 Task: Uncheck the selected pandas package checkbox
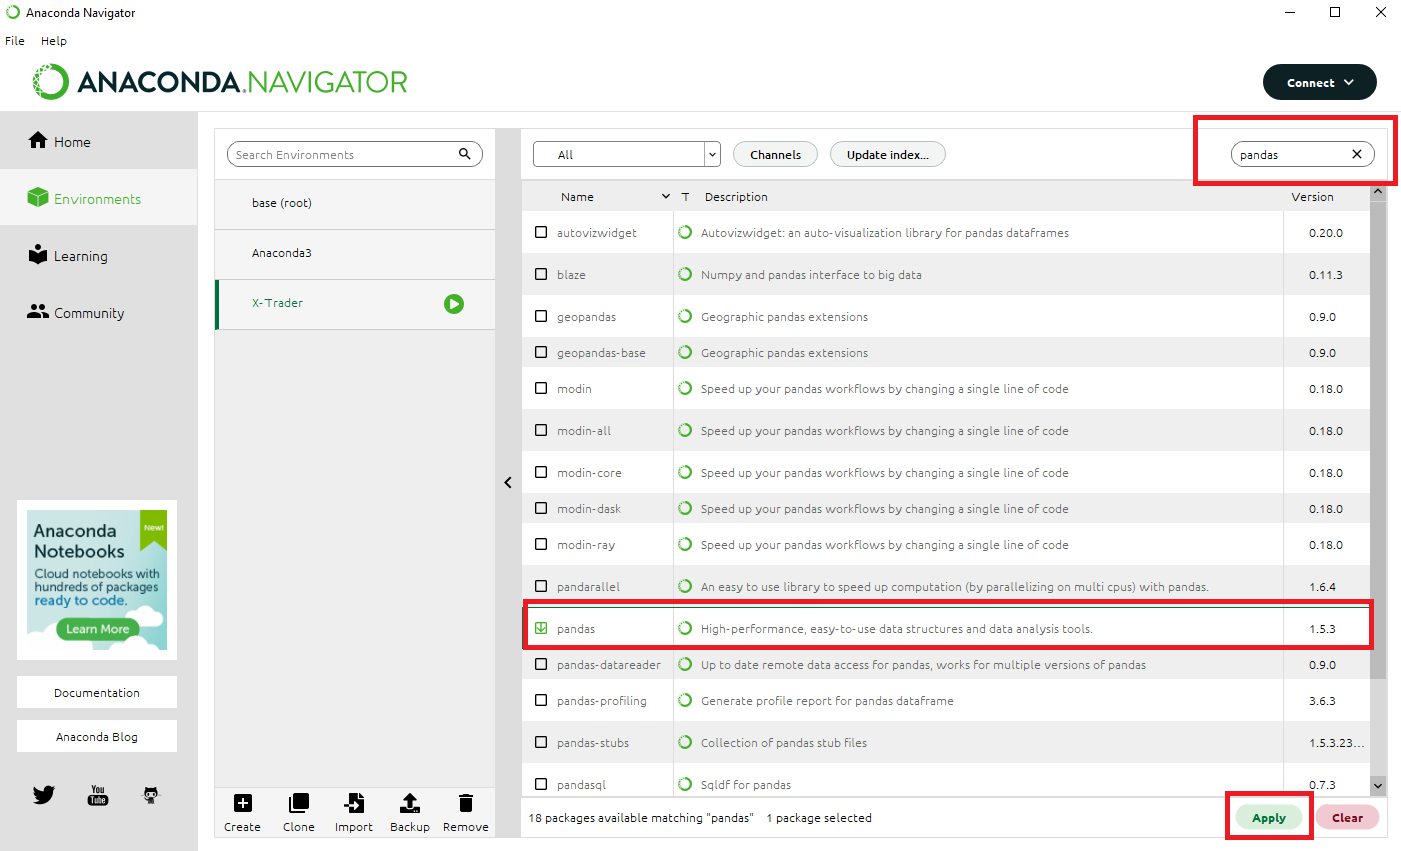tap(541, 628)
